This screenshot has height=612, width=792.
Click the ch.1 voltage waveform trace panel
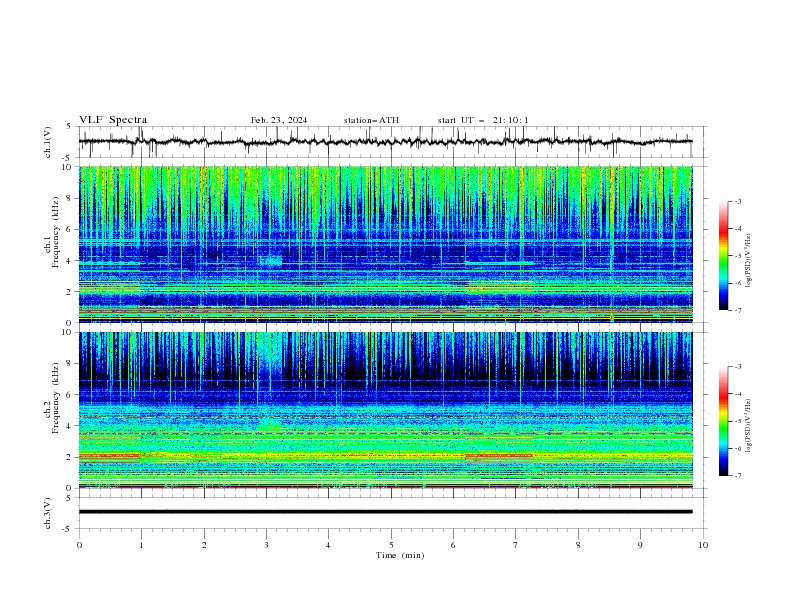click(393, 142)
